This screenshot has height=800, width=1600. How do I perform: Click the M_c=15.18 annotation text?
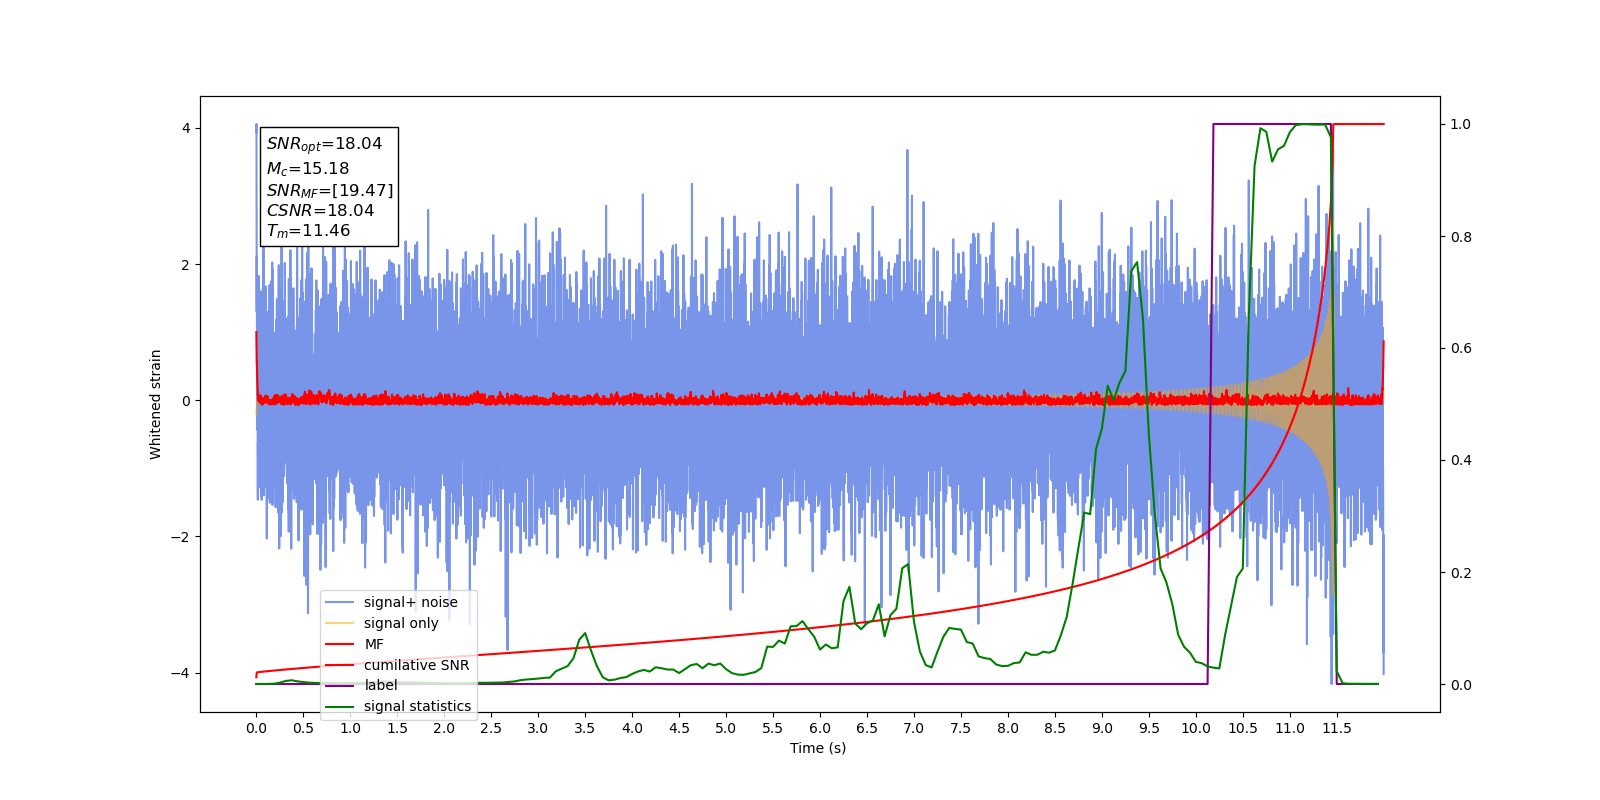point(308,169)
